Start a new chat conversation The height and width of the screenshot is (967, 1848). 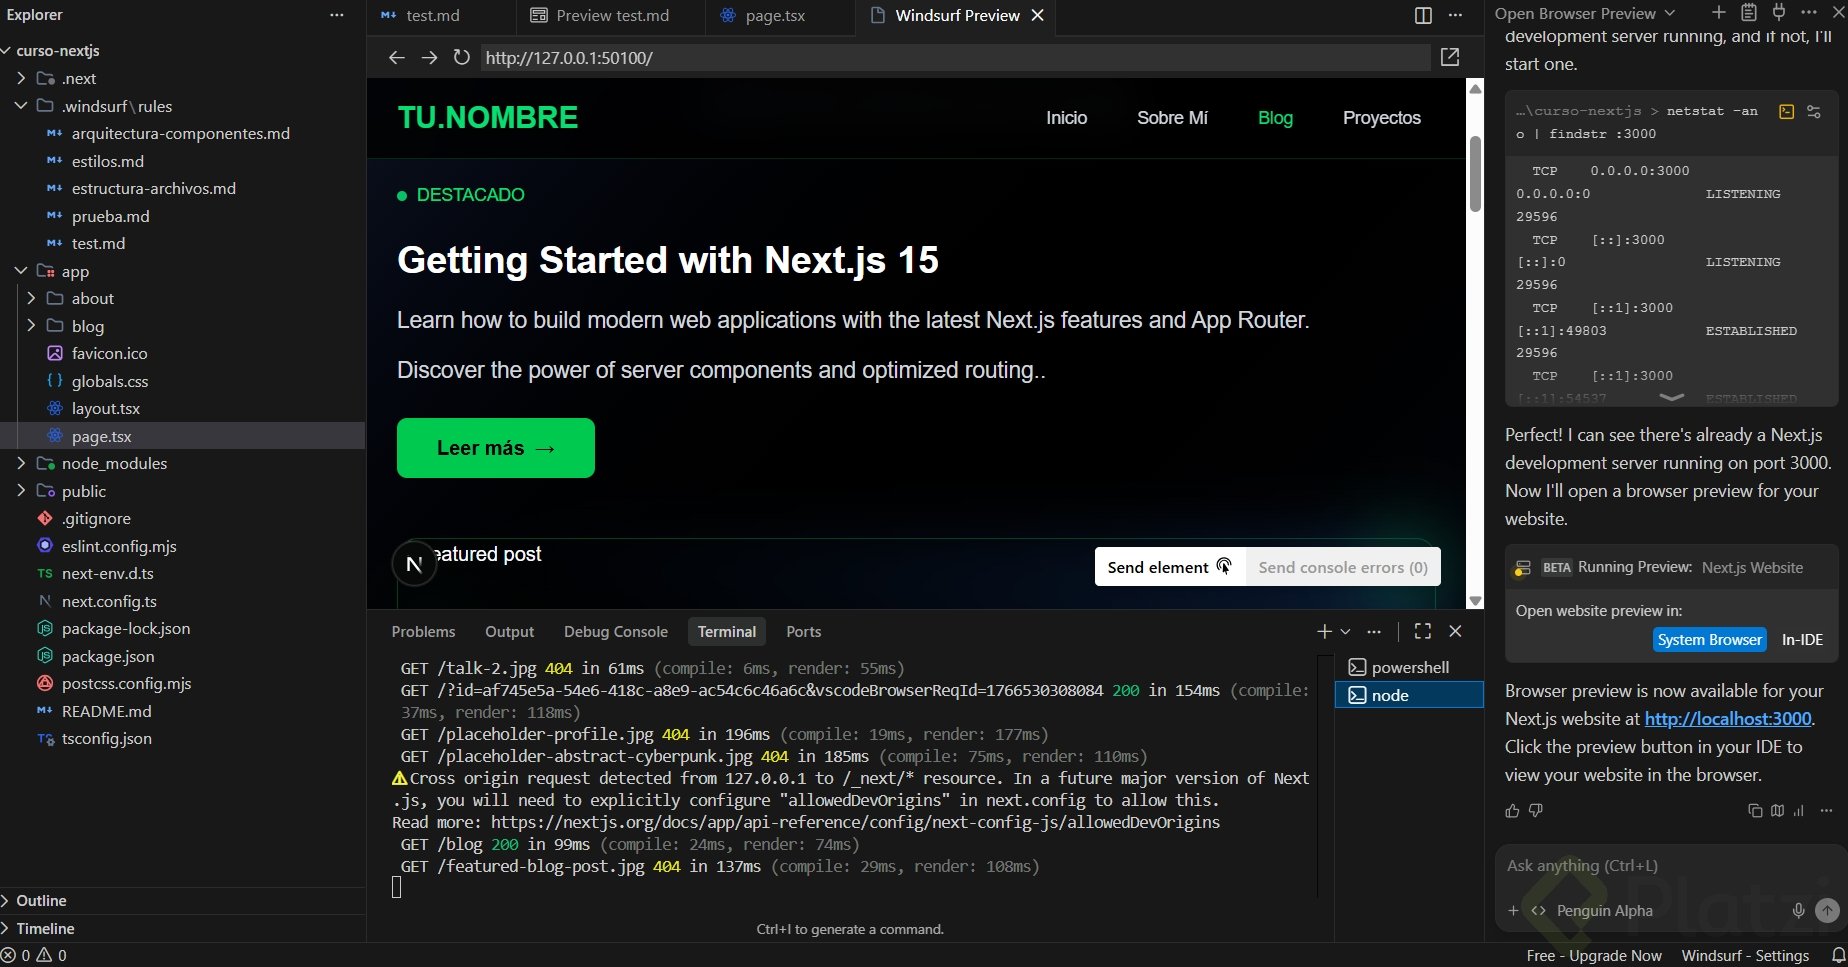click(x=1718, y=13)
